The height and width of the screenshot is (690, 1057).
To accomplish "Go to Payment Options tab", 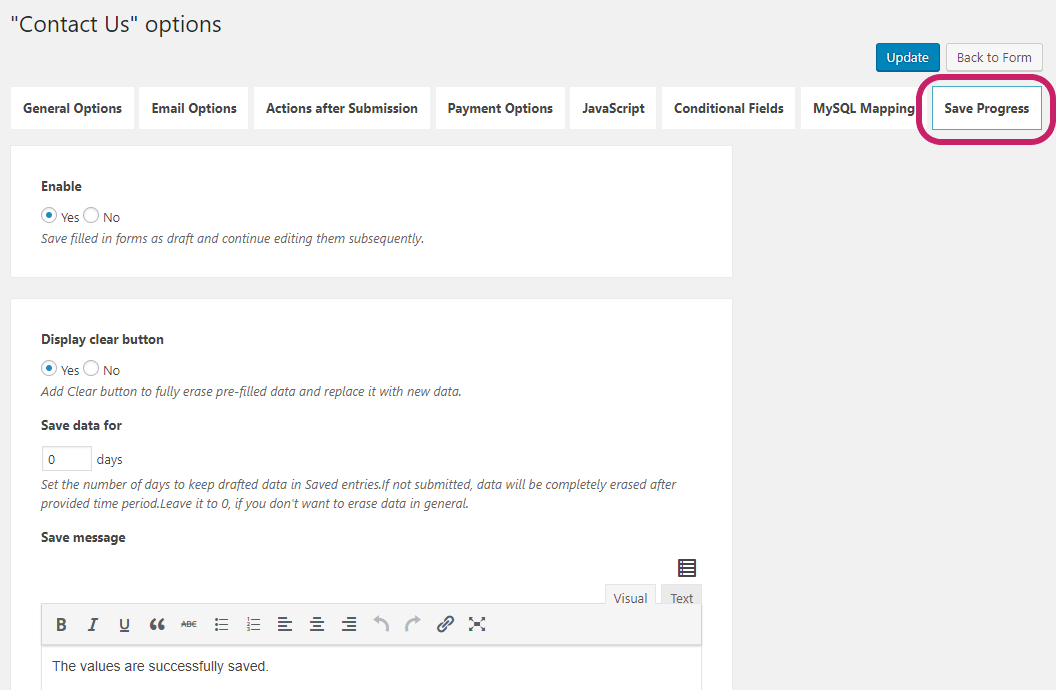I will [x=500, y=108].
